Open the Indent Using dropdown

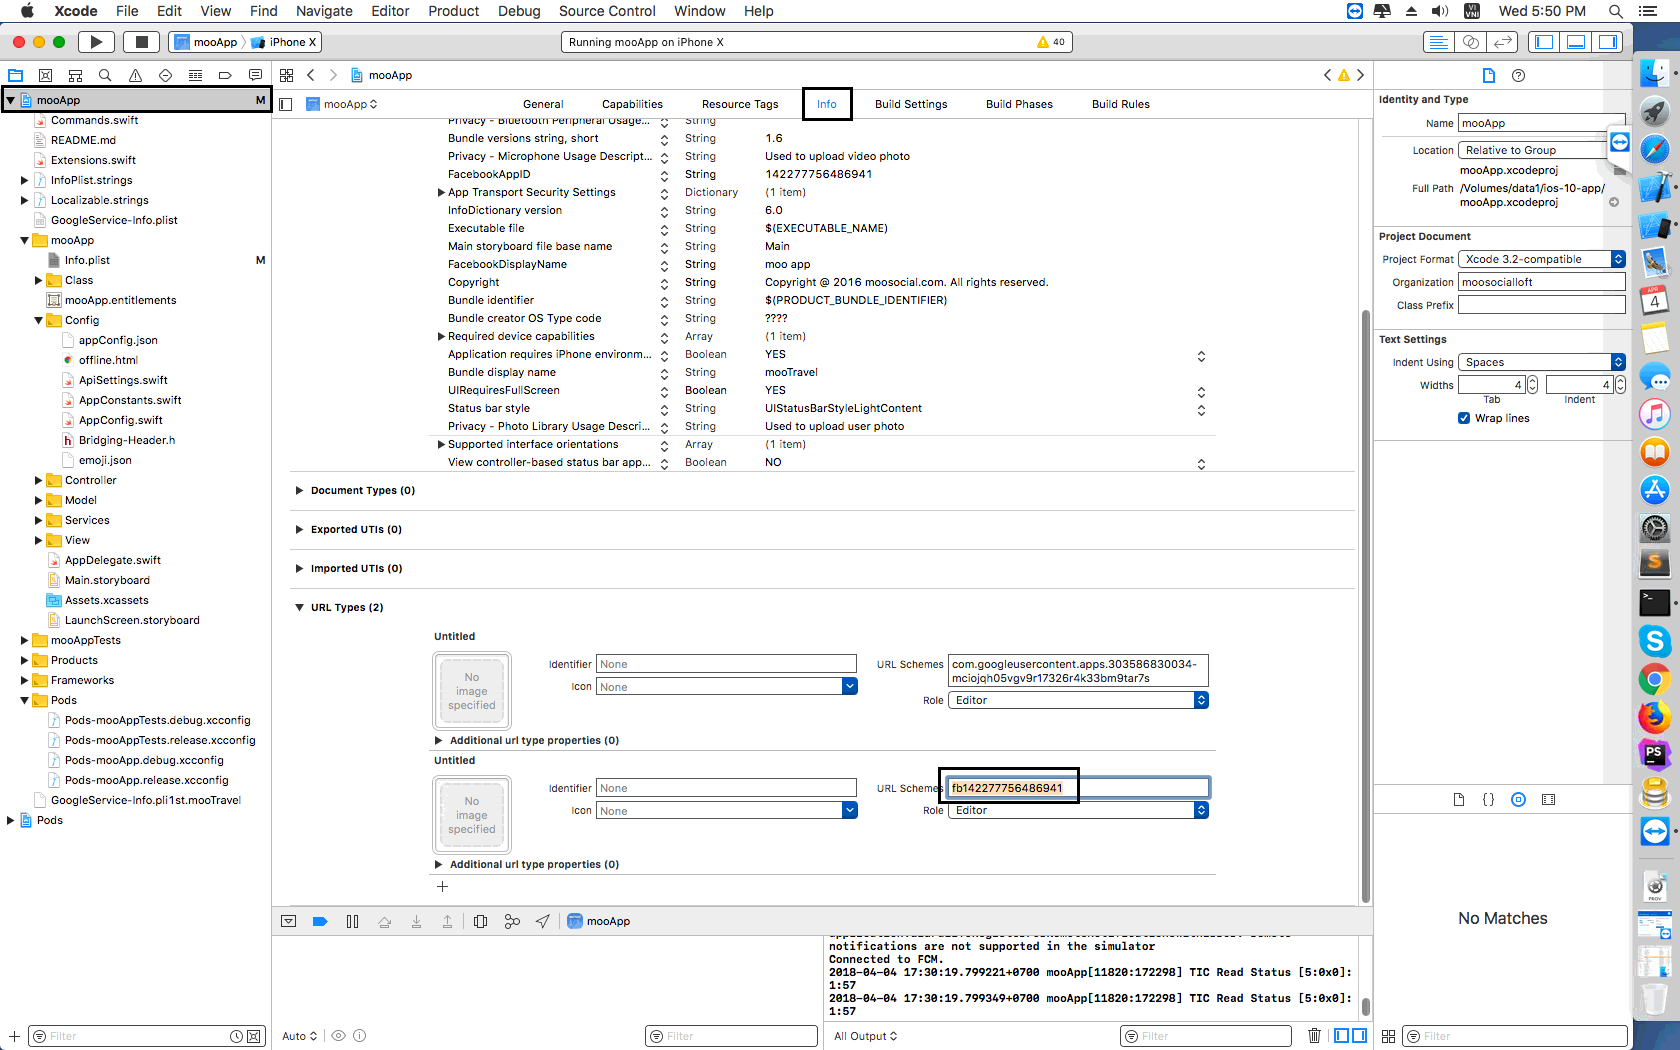[1541, 362]
